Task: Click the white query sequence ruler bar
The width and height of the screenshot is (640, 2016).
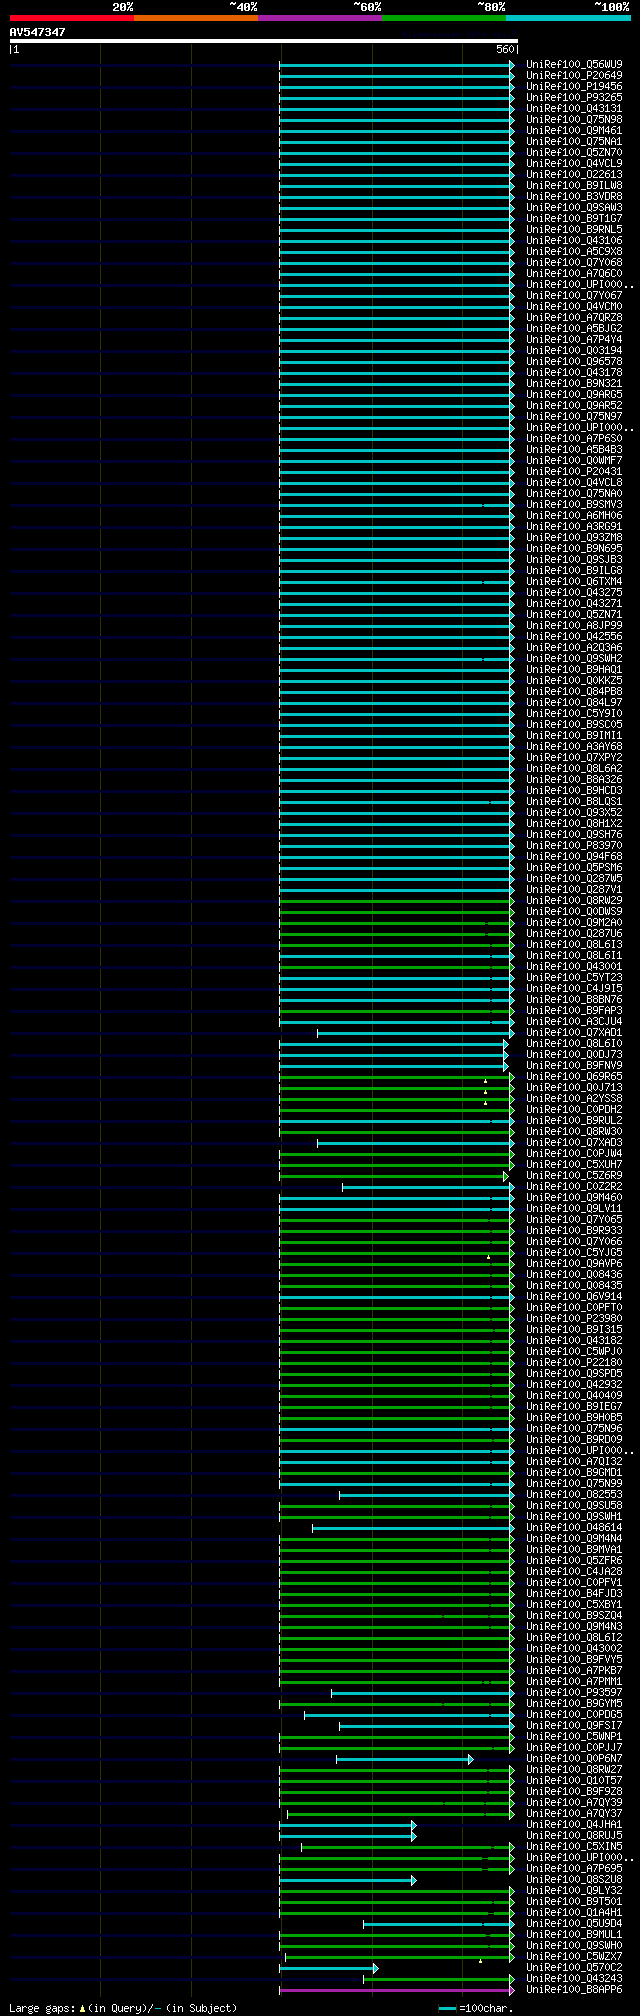Action: (263, 41)
